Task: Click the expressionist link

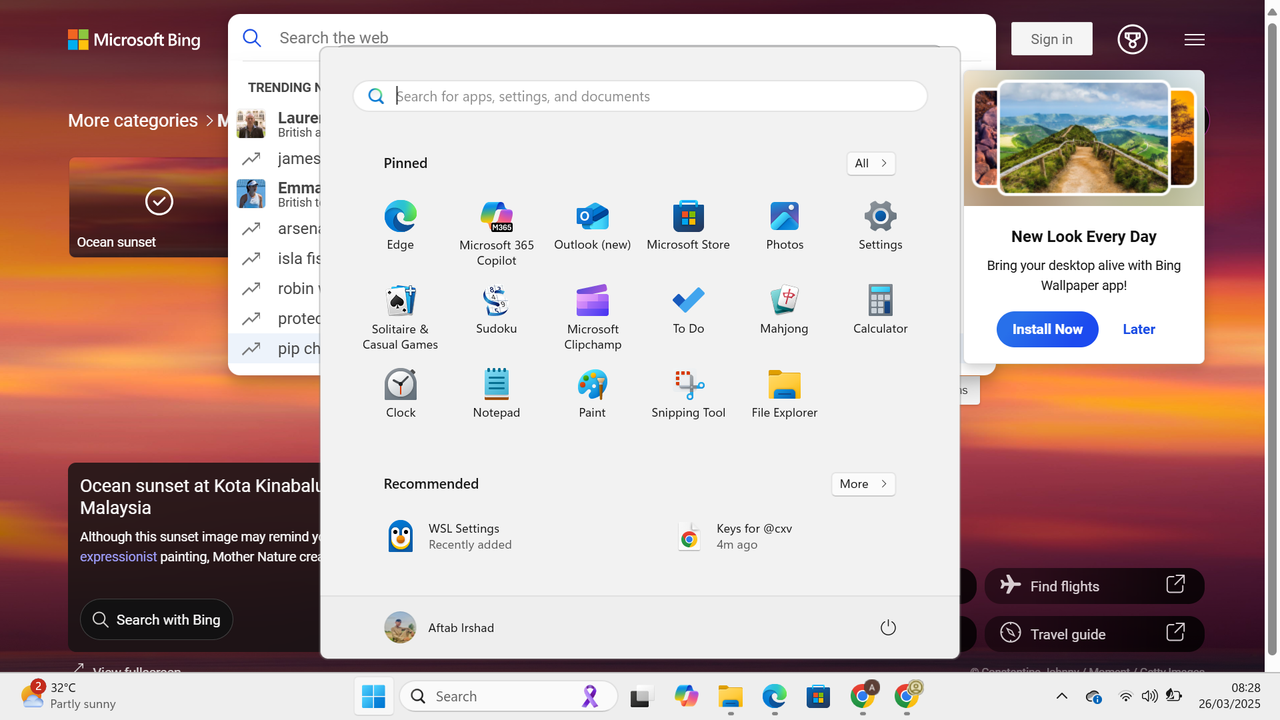Action: (118, 556)
